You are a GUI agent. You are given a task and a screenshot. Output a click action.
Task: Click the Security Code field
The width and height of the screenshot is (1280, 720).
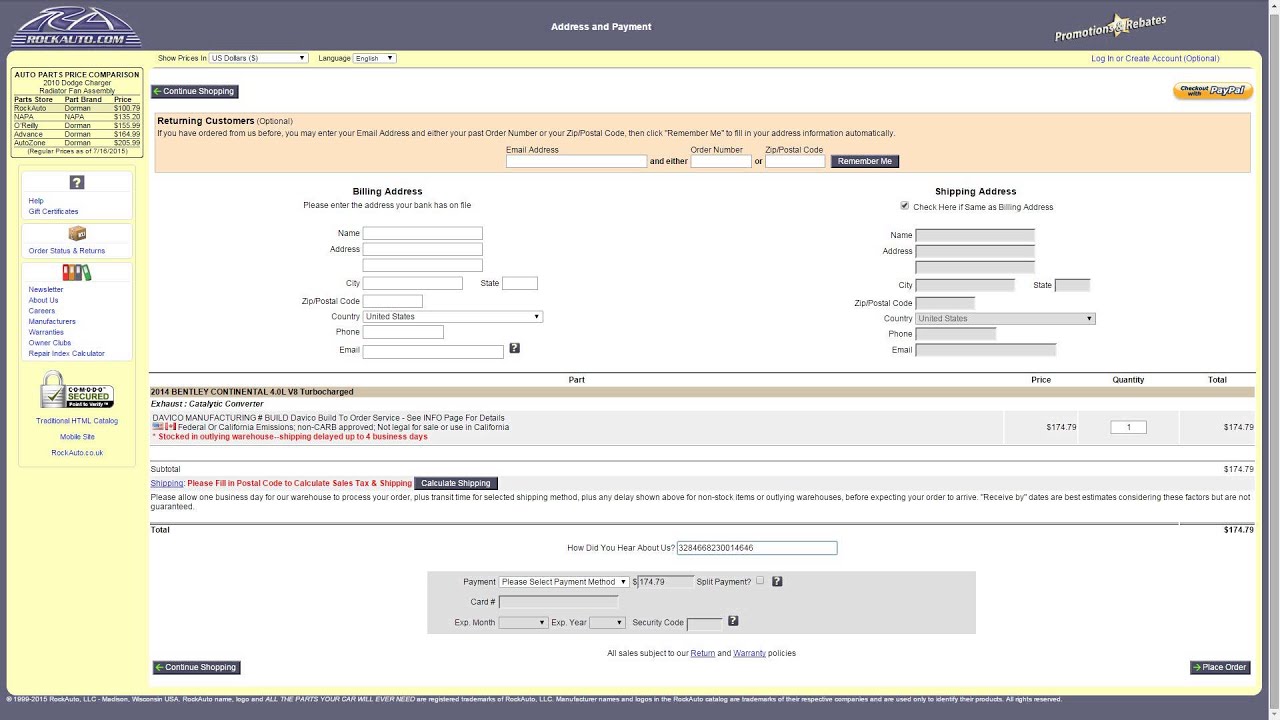[x=704, y=624]
